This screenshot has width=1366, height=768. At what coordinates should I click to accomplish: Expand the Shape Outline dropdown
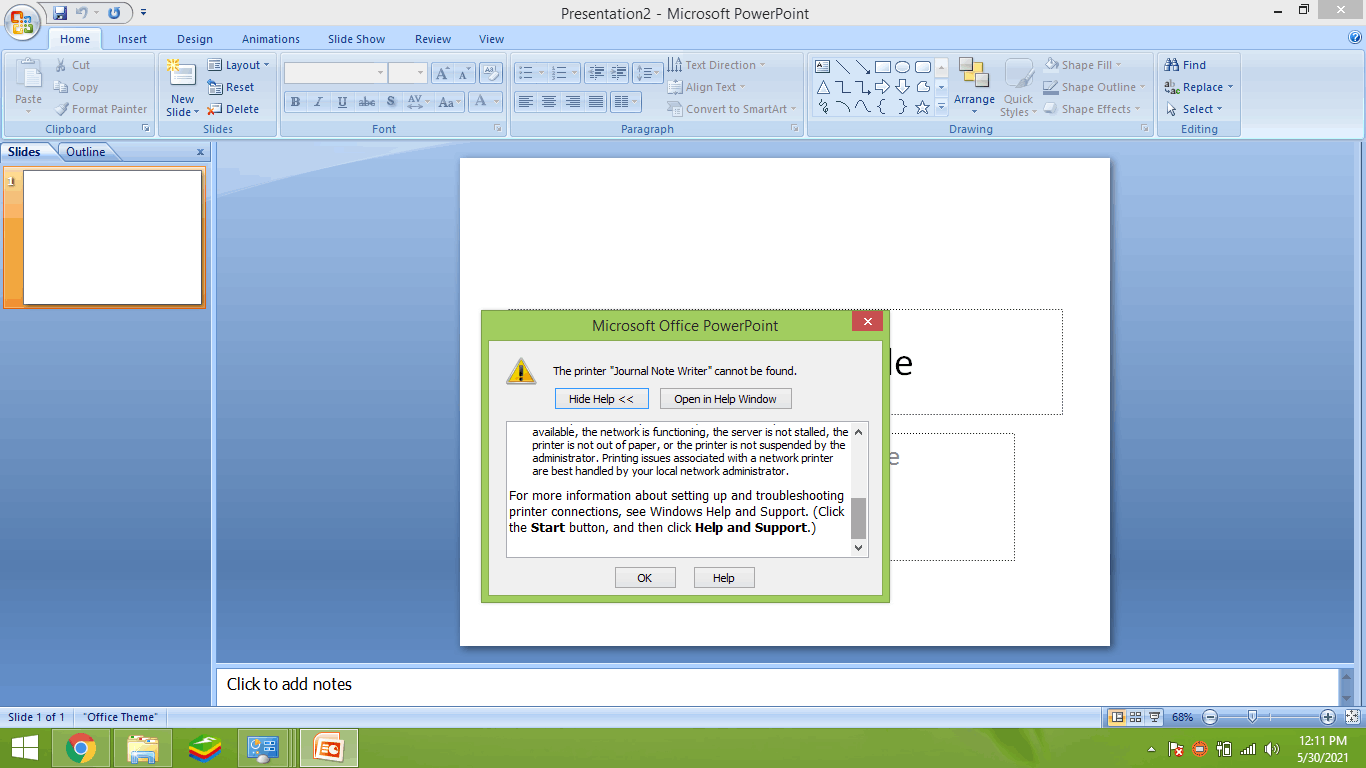point(1095,87)
